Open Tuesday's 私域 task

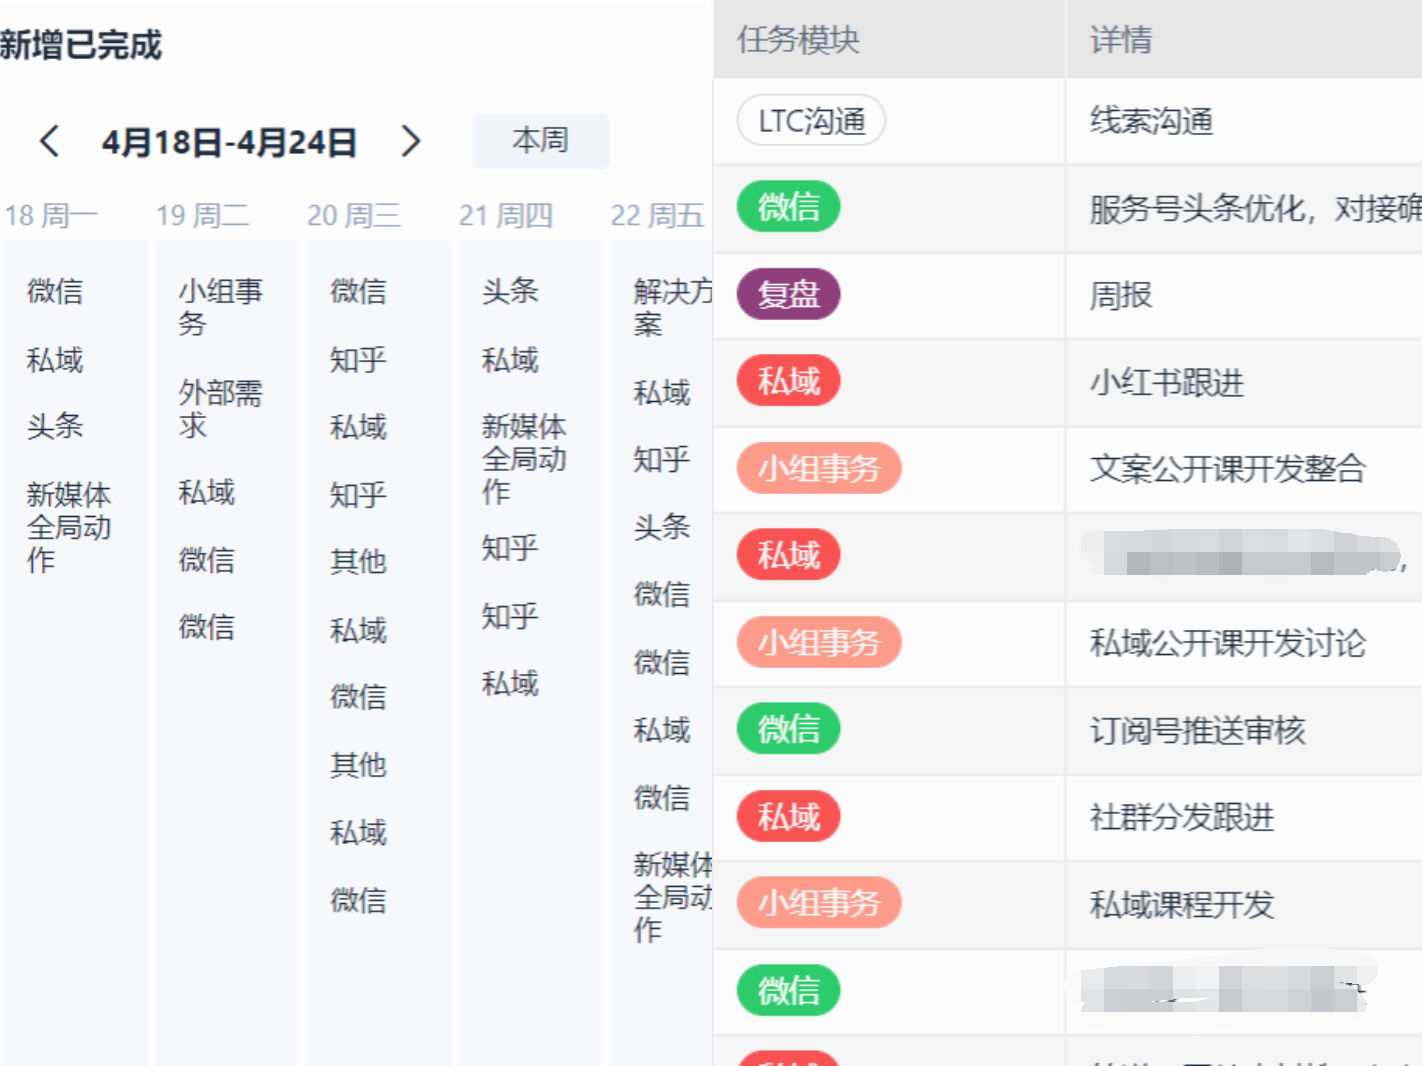pos(207,492)
